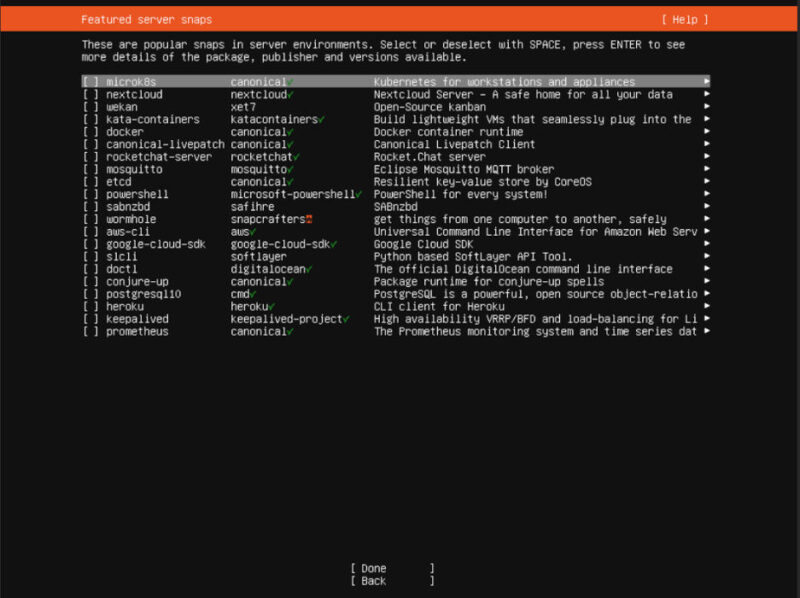Open details for the heroku CLI snap
The height and width of the screenshot is (598, 800).
click(706, 306)
